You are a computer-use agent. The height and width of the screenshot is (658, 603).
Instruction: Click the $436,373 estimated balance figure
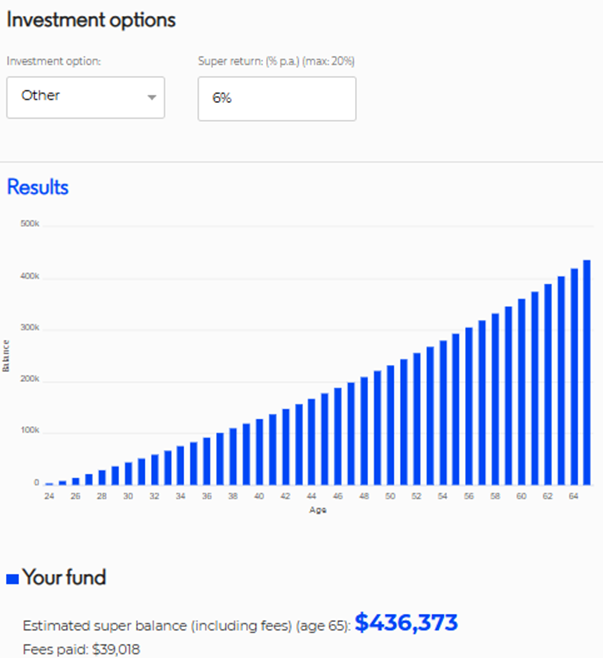[406, 623]
